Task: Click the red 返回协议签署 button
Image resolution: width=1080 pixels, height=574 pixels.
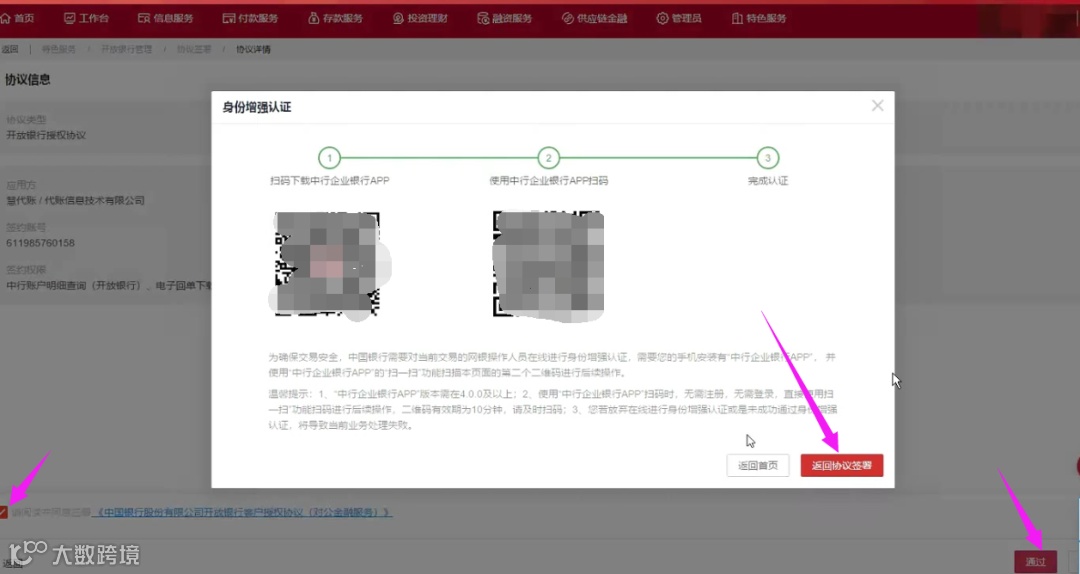Action: 842,465
